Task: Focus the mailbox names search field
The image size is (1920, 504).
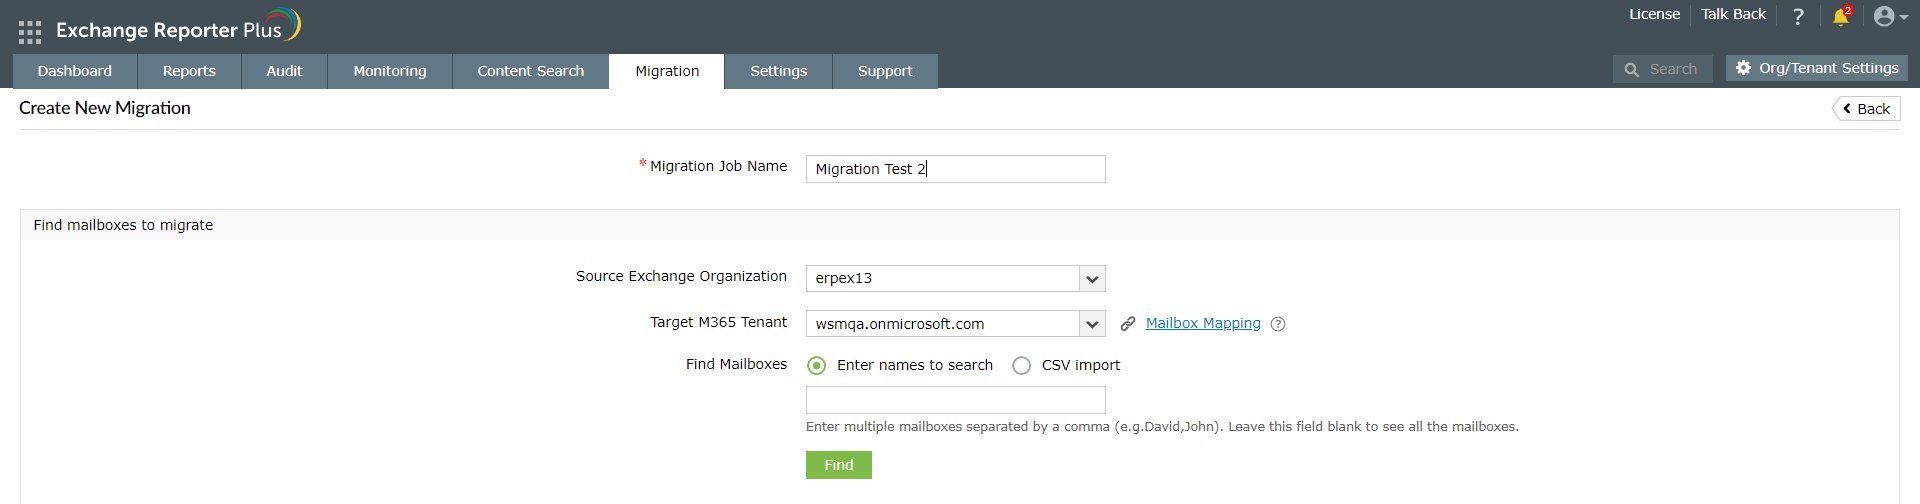Action: (955, 400)
